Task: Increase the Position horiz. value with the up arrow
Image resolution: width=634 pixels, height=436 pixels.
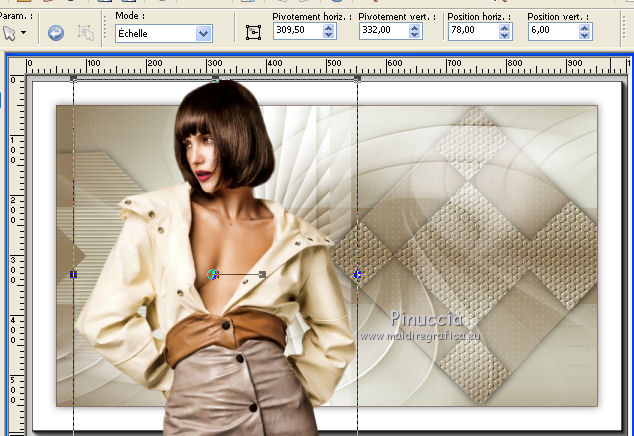Action: 504,28
